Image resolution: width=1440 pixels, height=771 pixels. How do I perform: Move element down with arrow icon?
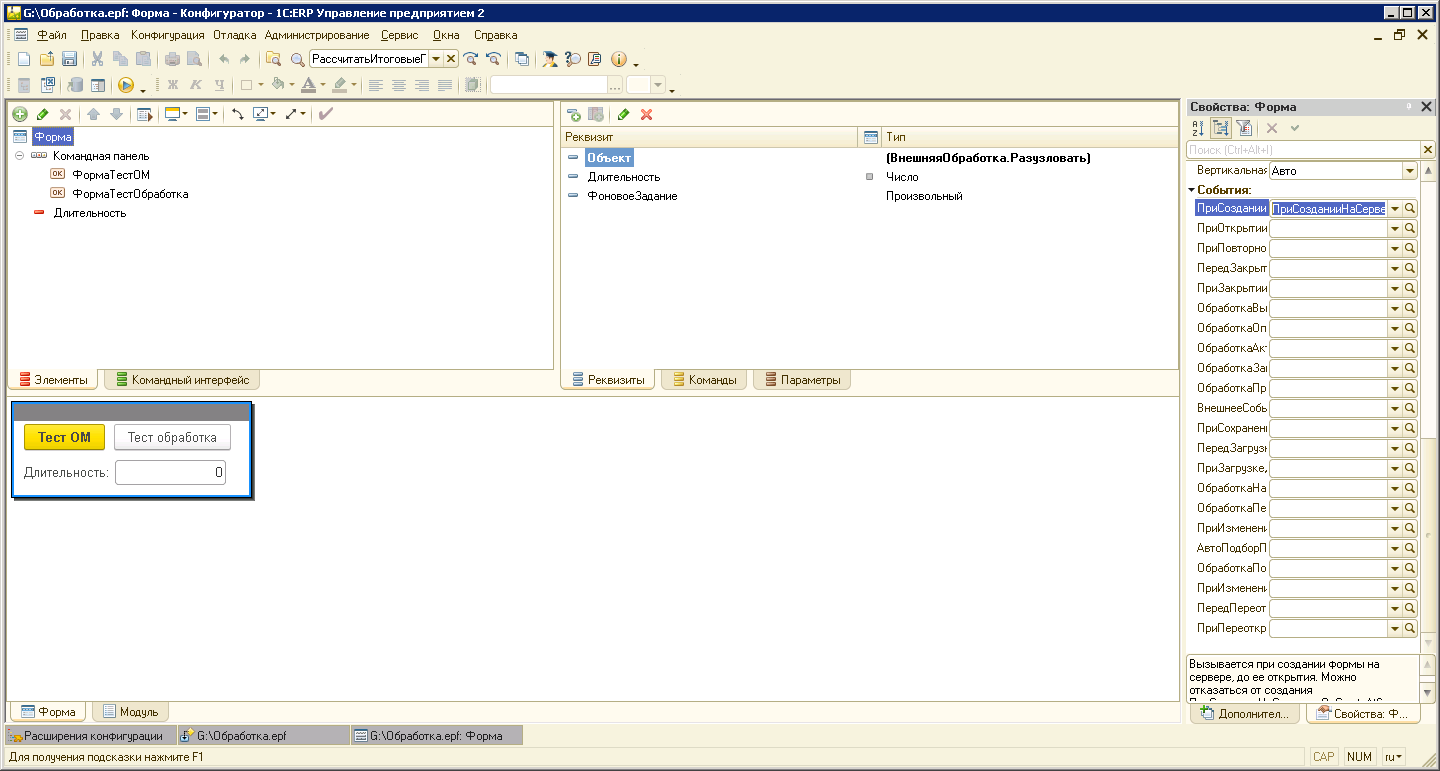(x=116, y=114)
